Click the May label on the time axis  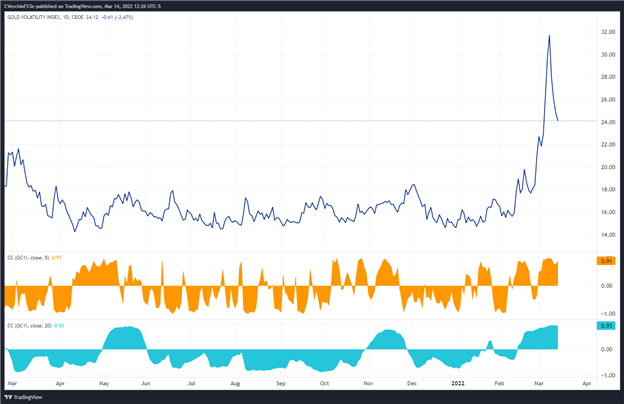click(103, 383)
